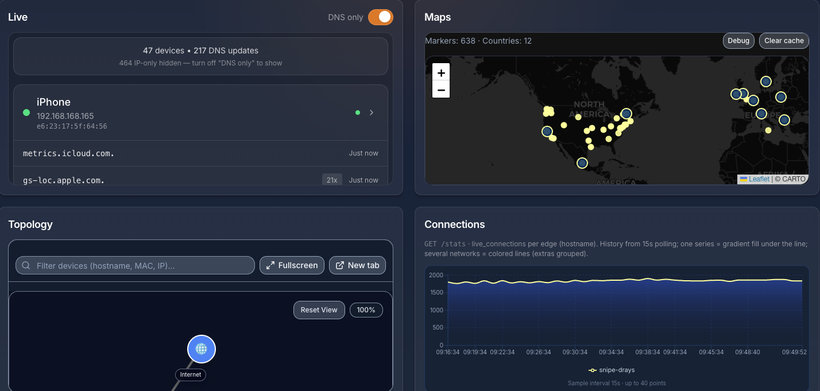
Task: Toggle the DNS only switch
Action: (380, 17)
